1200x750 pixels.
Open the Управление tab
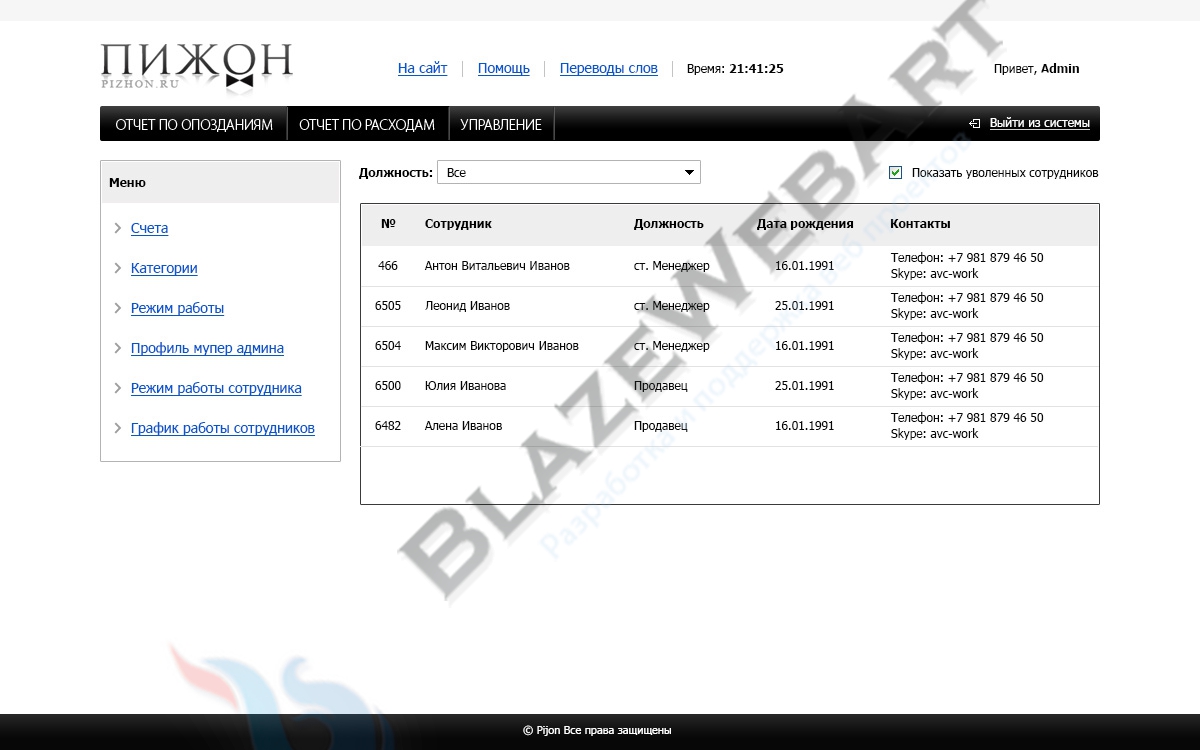tap(501, 125)
